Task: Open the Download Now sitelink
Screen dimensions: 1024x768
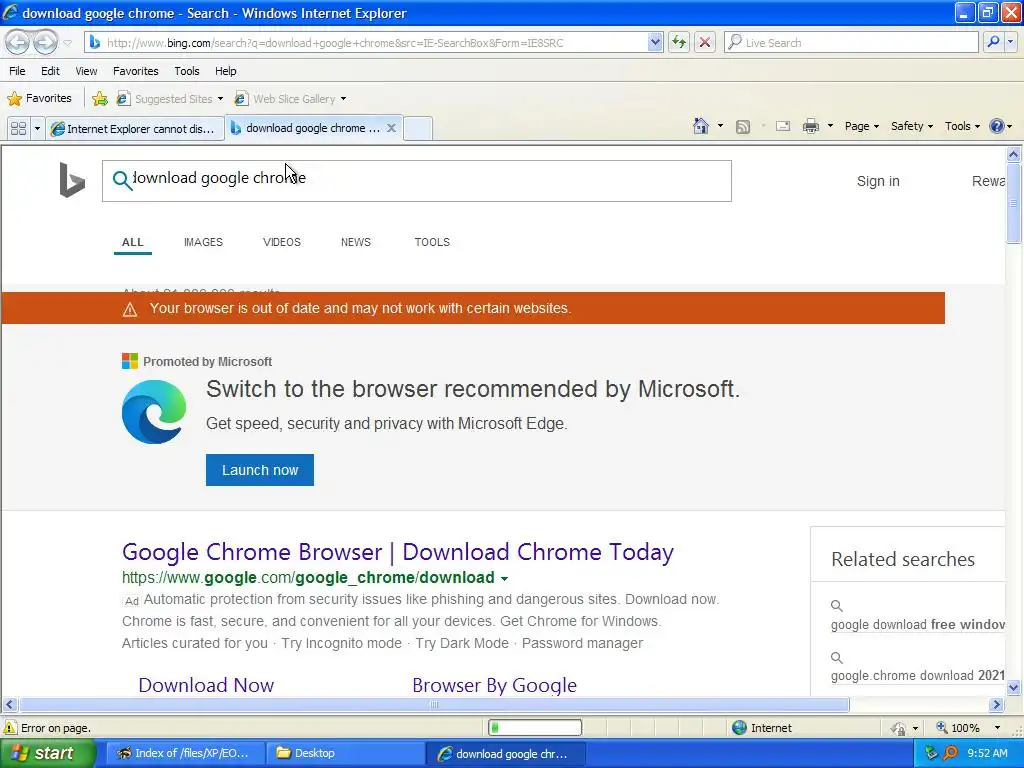Action: 206,685
